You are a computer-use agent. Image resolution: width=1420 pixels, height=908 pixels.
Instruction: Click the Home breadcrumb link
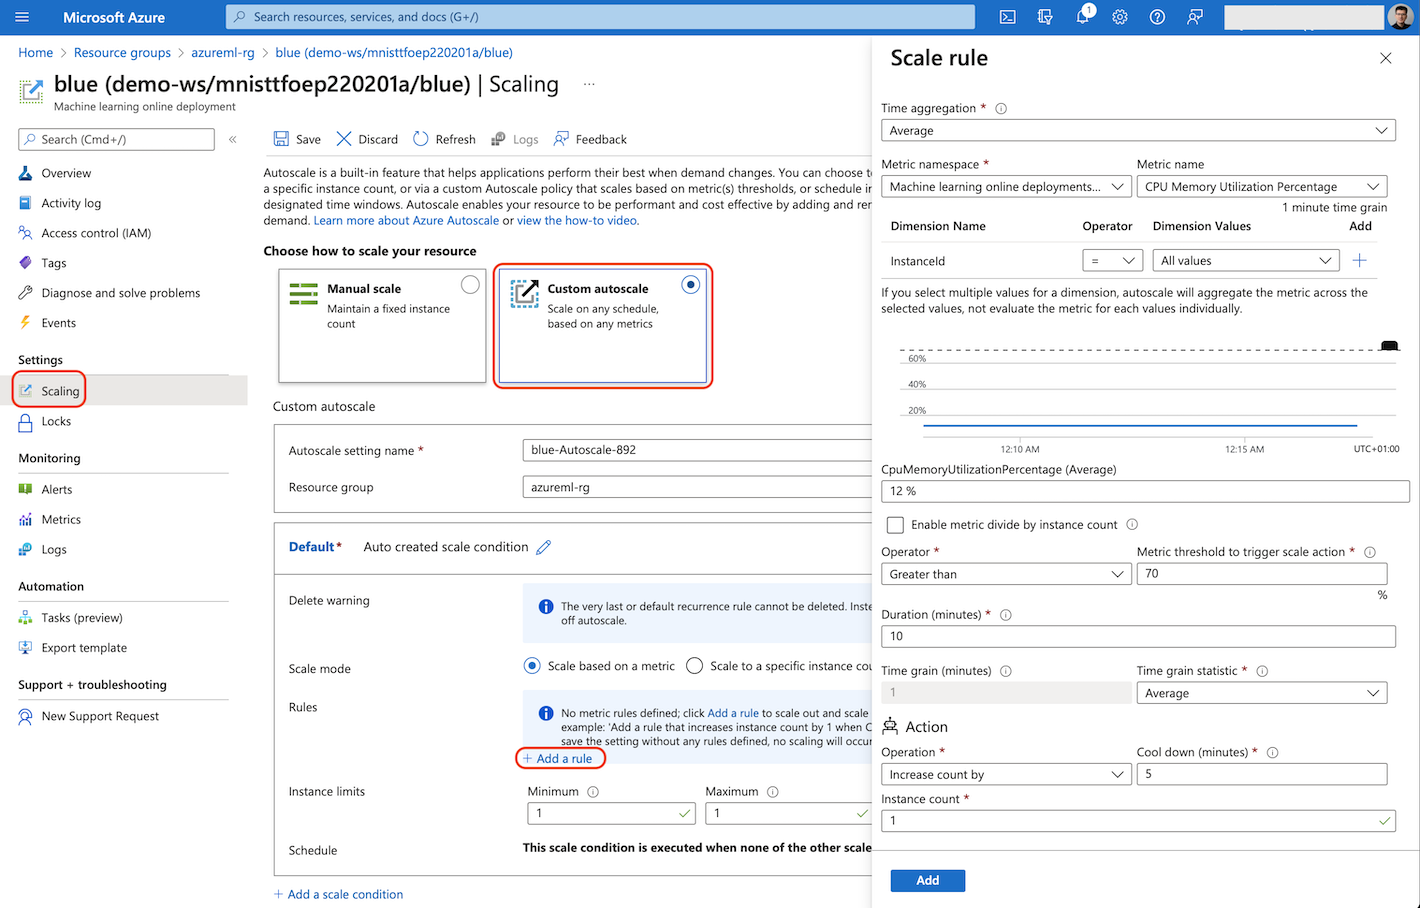tap(35, 52)
